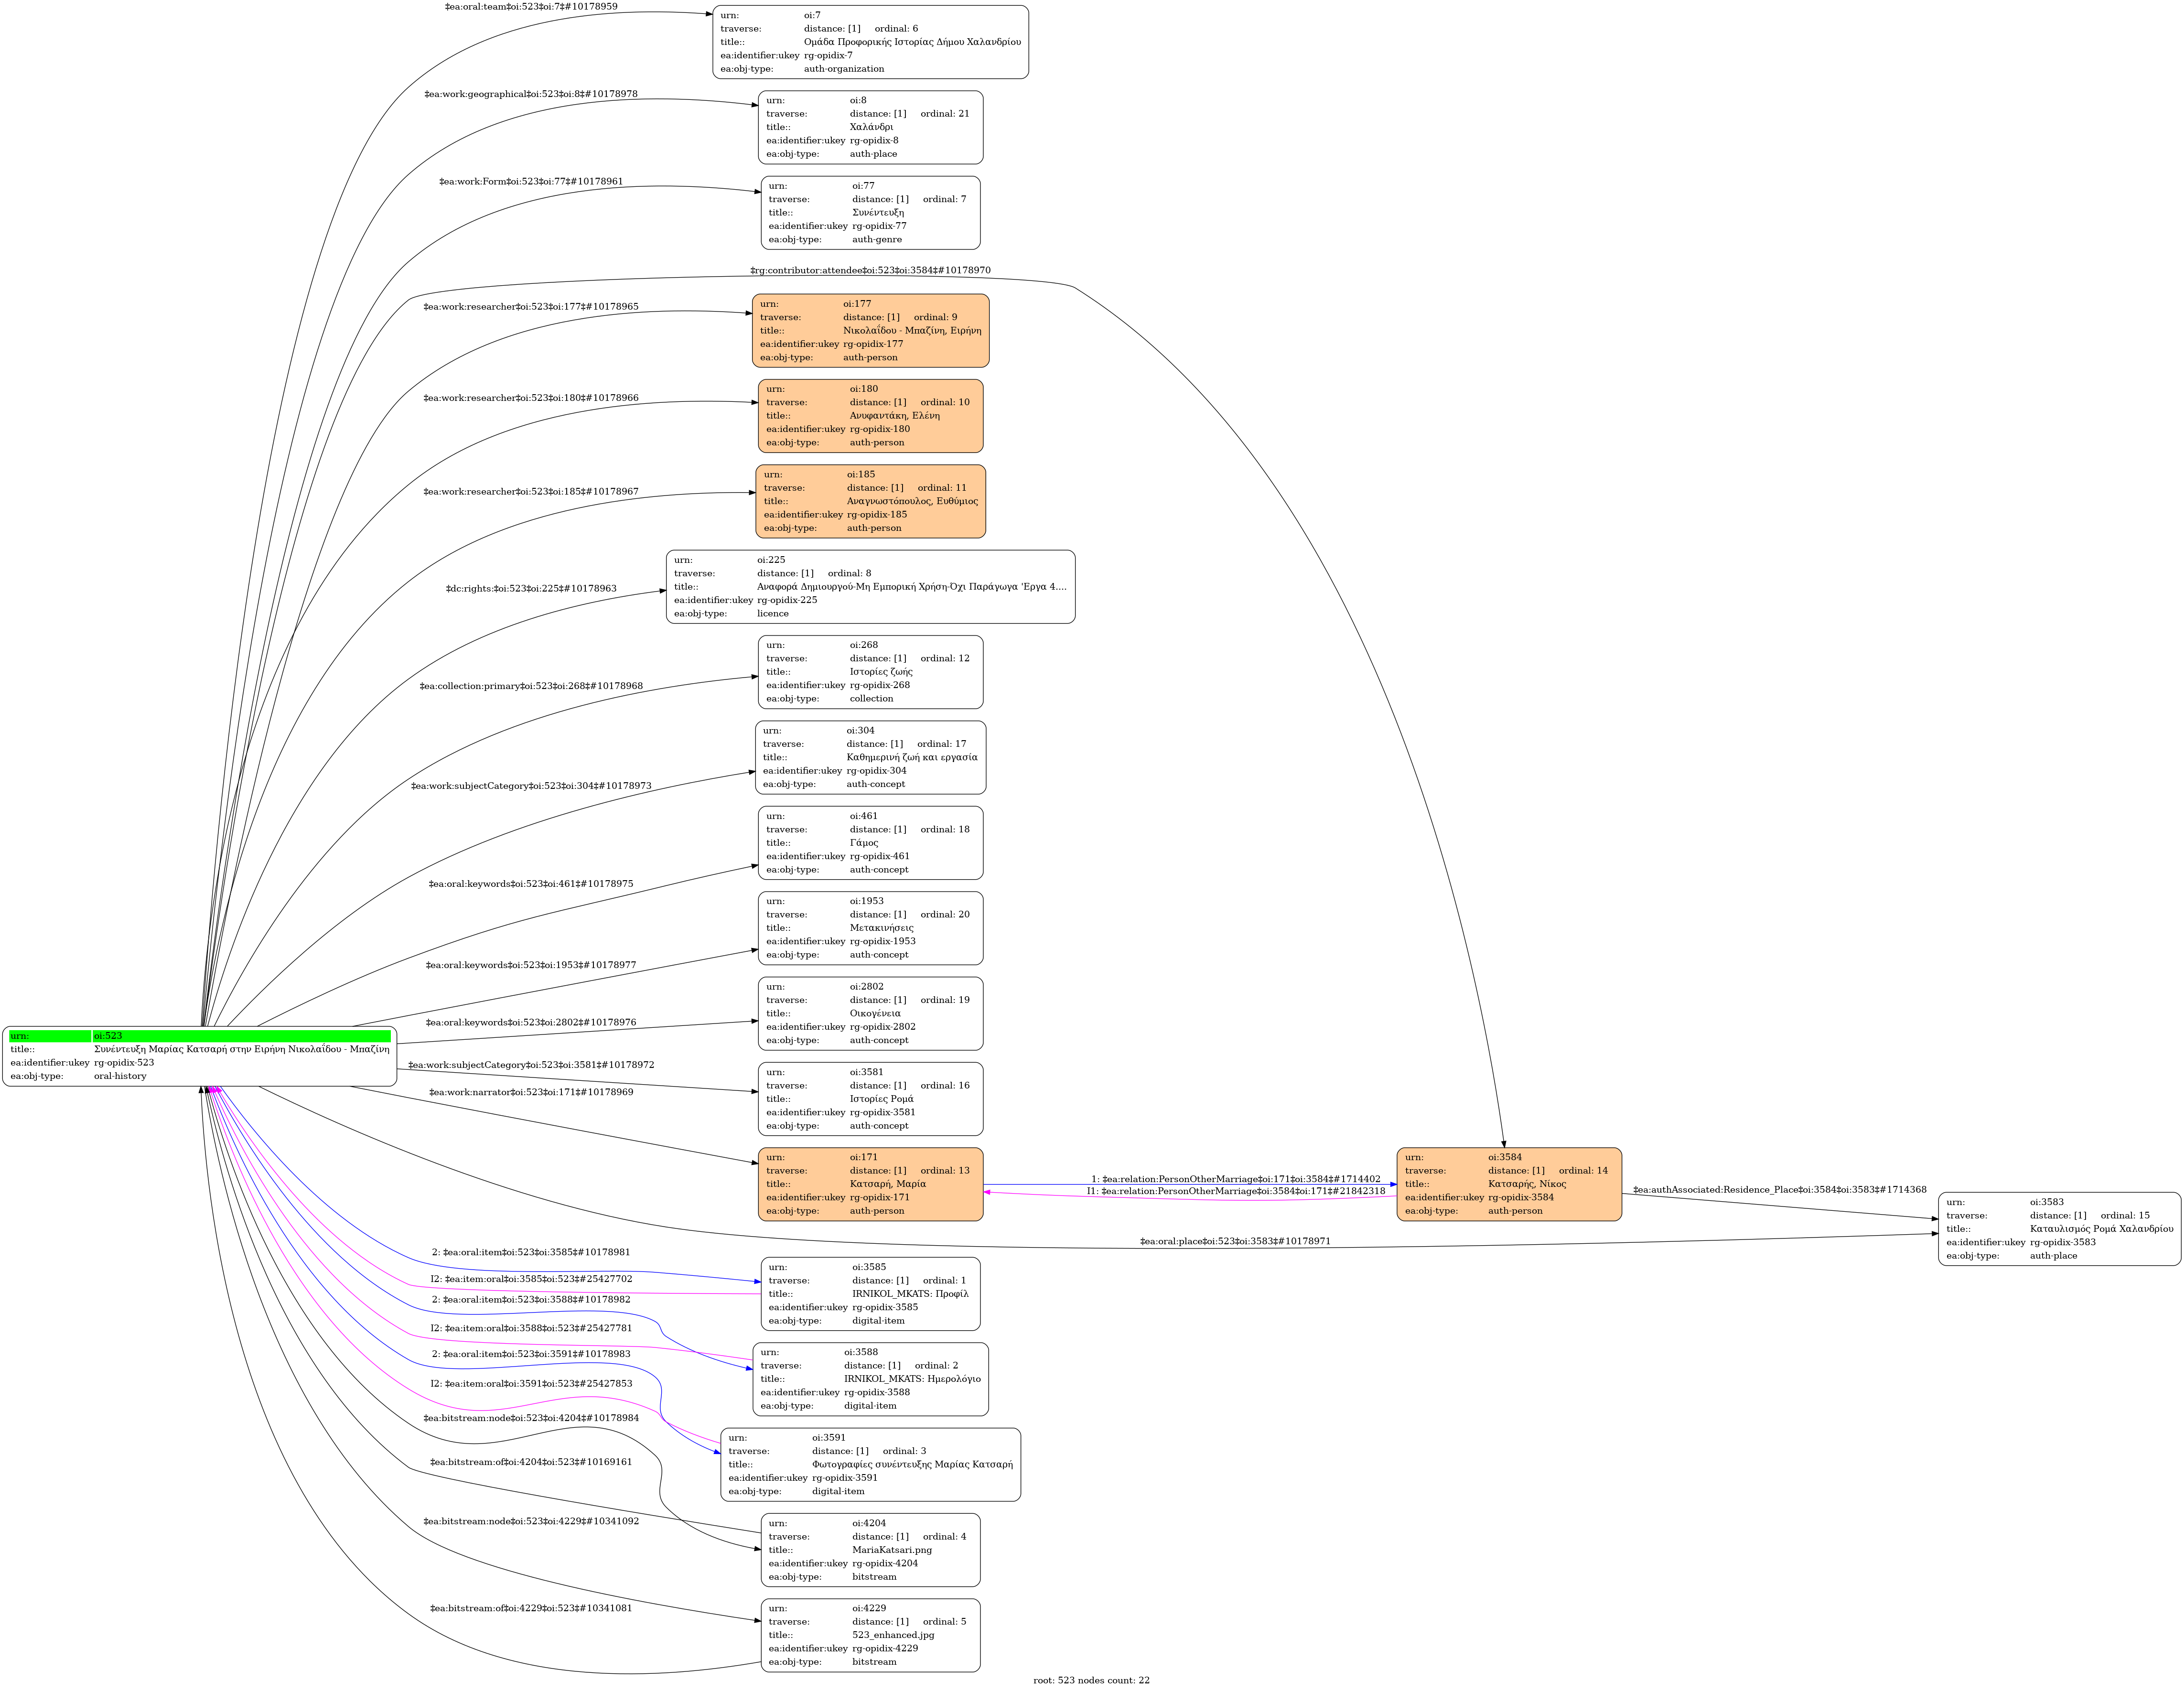Select place node Καταυλισμός Ρομά Χαλανδρίου
This screenshot has height=1691, width=2184.
tap(2059, 1229)
